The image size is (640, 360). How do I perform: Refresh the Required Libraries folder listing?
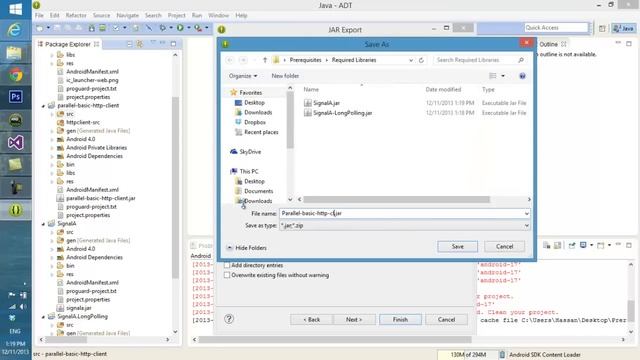[421, 60]
